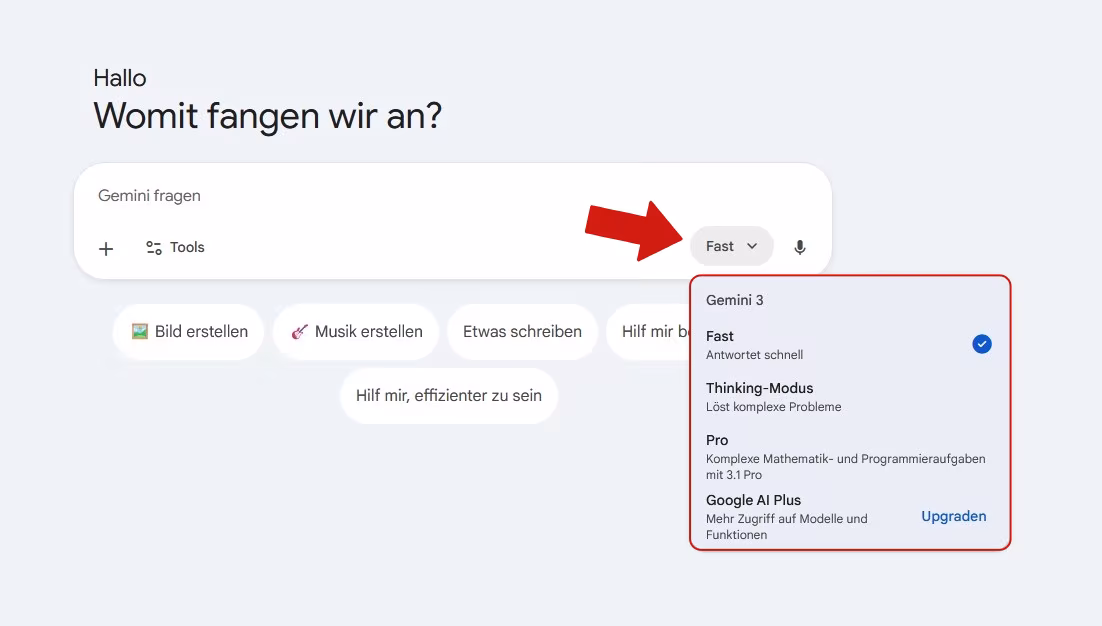Open the Tools menu

[x=175, y=247]
